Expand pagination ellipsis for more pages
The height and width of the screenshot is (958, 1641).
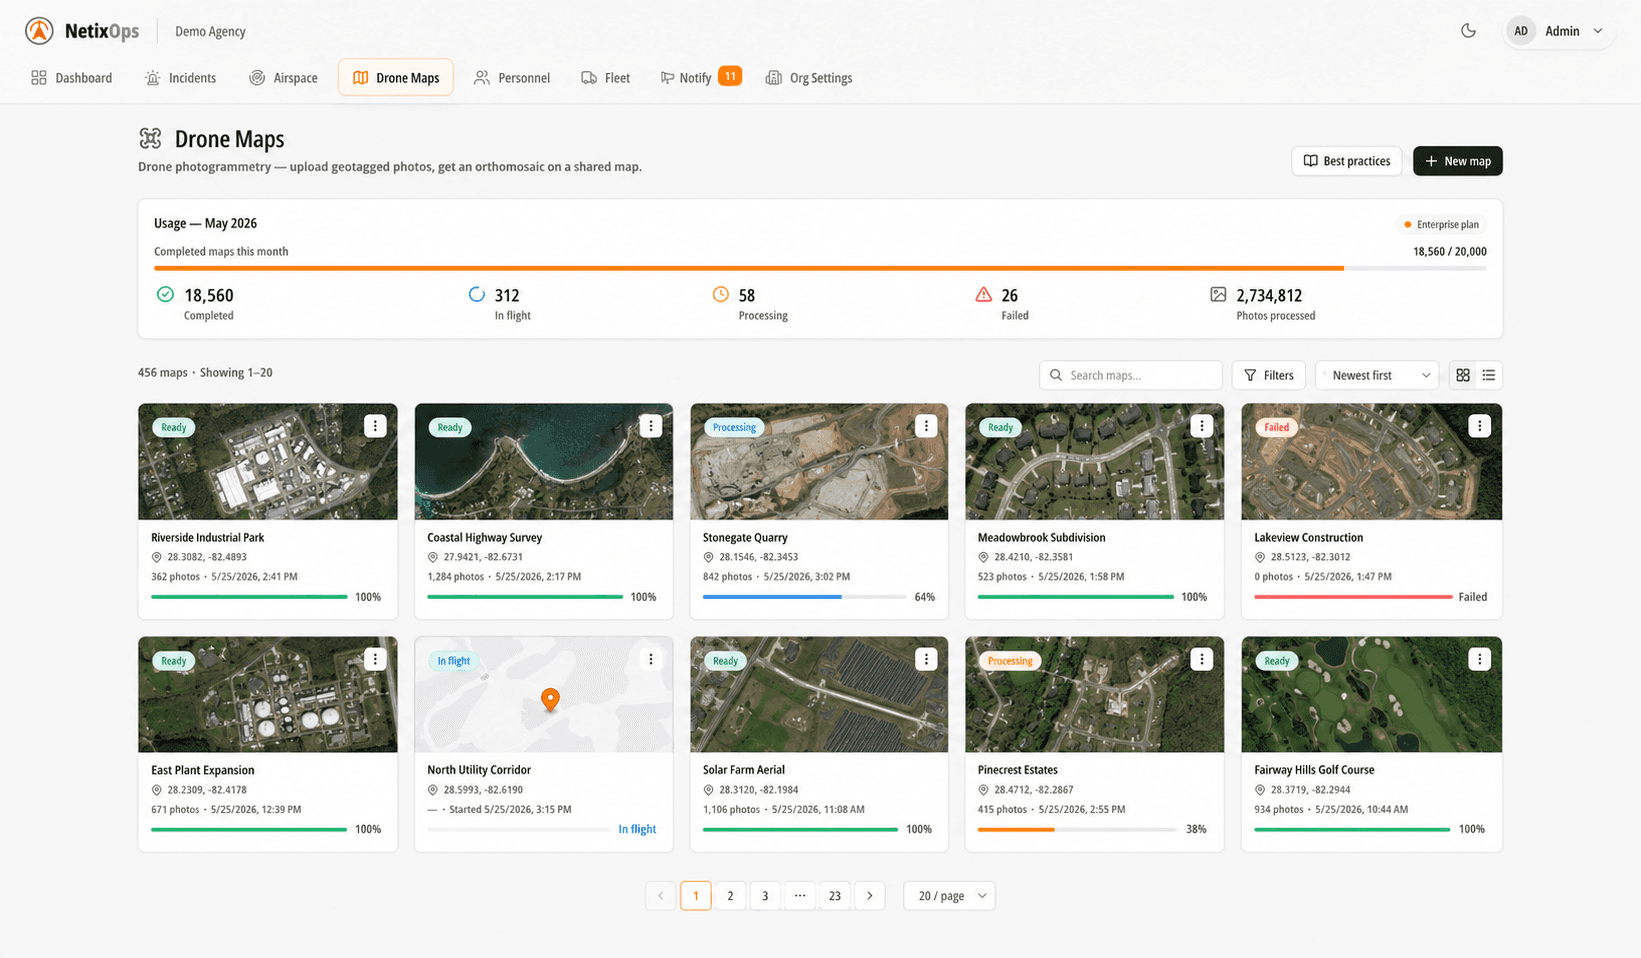(x=800, y=896)
